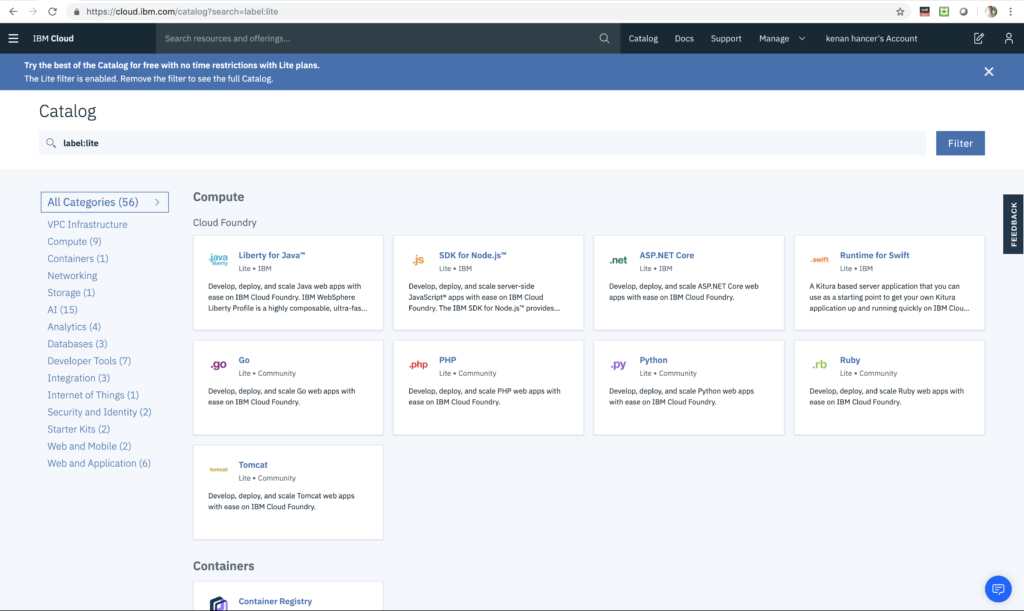Select the AI (15) category
Viewport: 1024px width, 611px height.
click(62, 309)
